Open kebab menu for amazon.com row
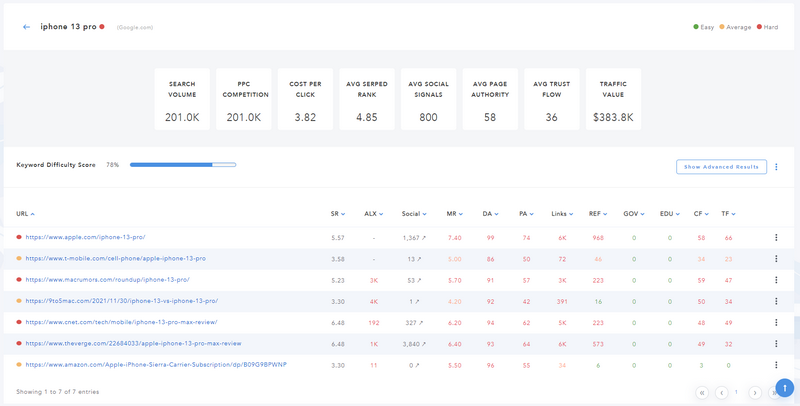 click(776, 365)
